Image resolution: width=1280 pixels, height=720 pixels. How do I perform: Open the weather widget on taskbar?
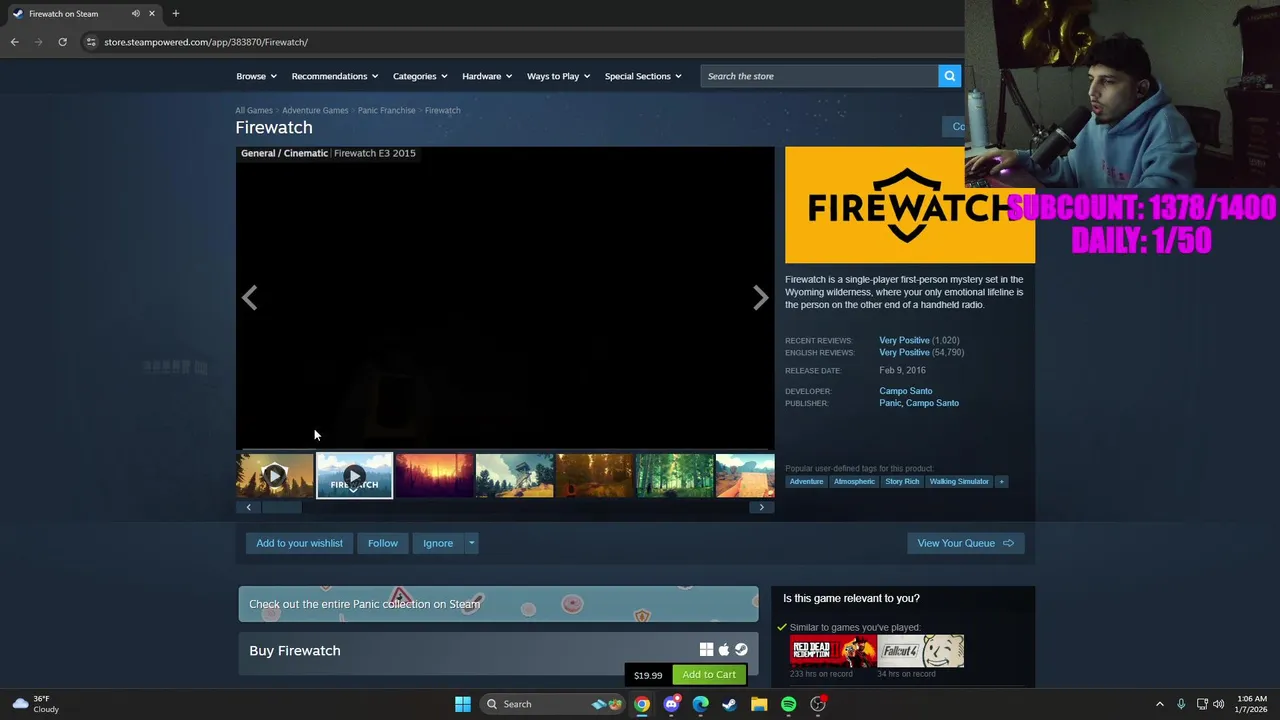[36, 704]
